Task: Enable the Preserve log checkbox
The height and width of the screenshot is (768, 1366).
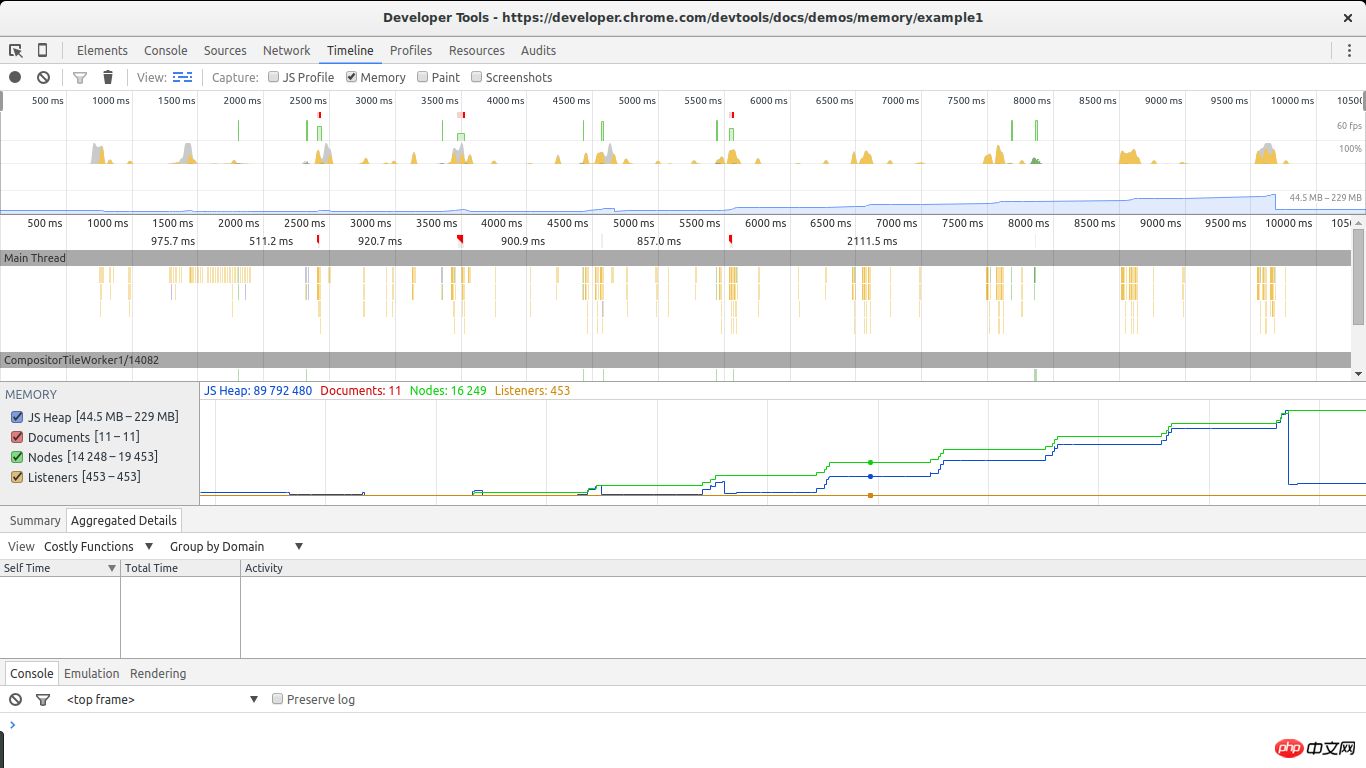Action: coord(278,699)
